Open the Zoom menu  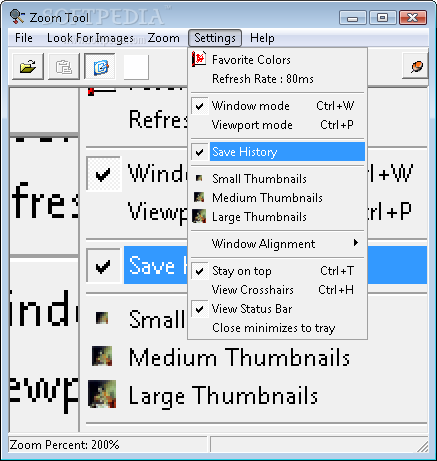(x=163, y=38)
